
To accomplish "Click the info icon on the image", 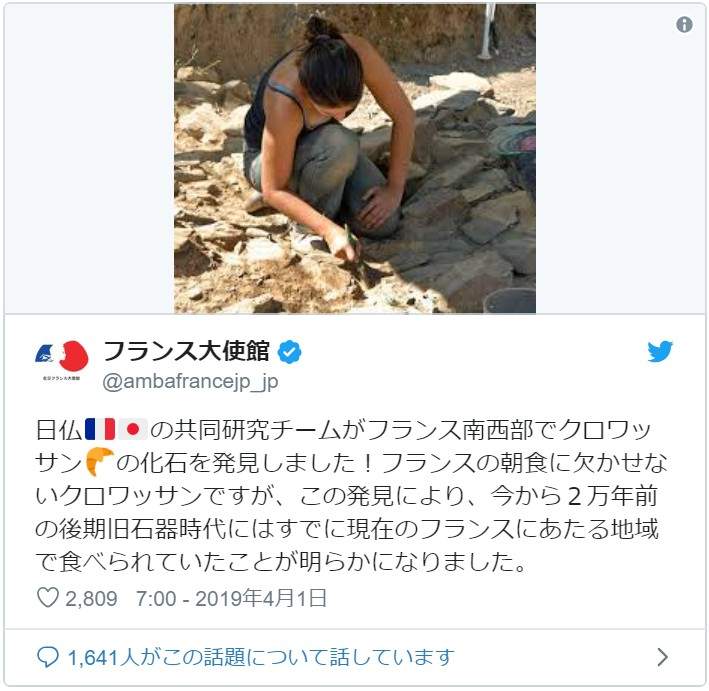I will click(x=684, y=24).
